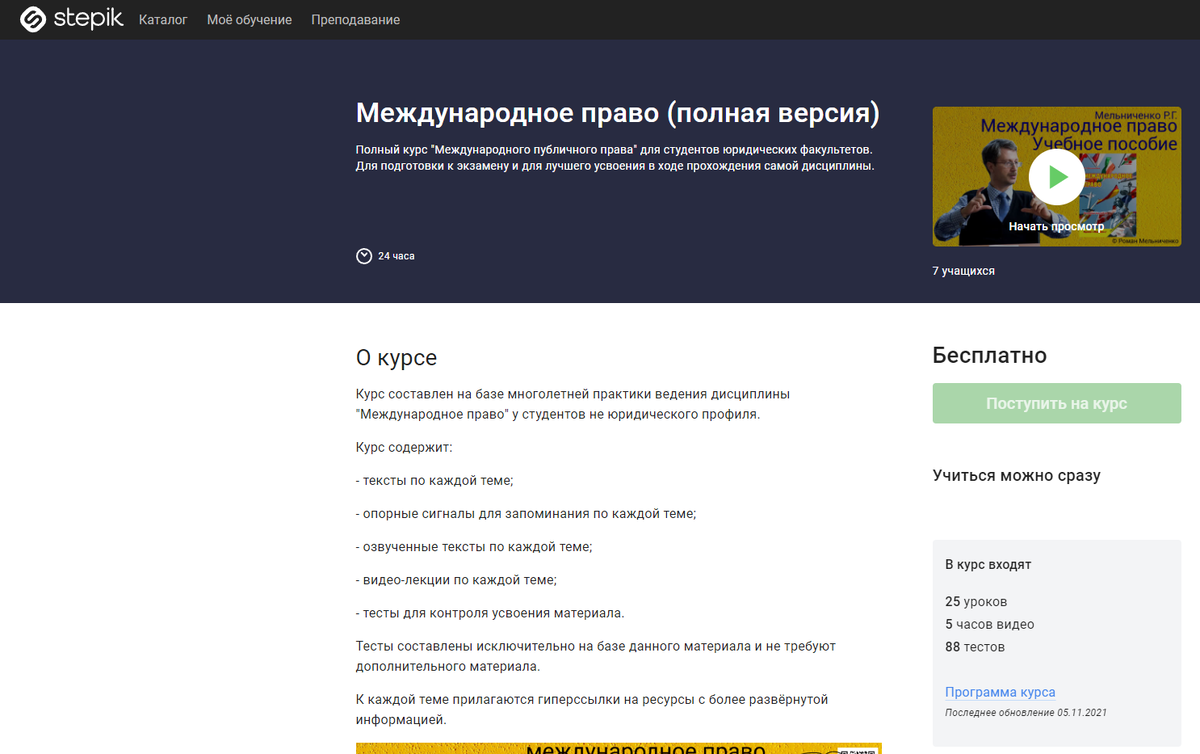Image resolution: width=1200 pixels, height=754 pixels.
Task: Open the Каталог menu item
Action: pyautogui.click(x=163, y=20)
